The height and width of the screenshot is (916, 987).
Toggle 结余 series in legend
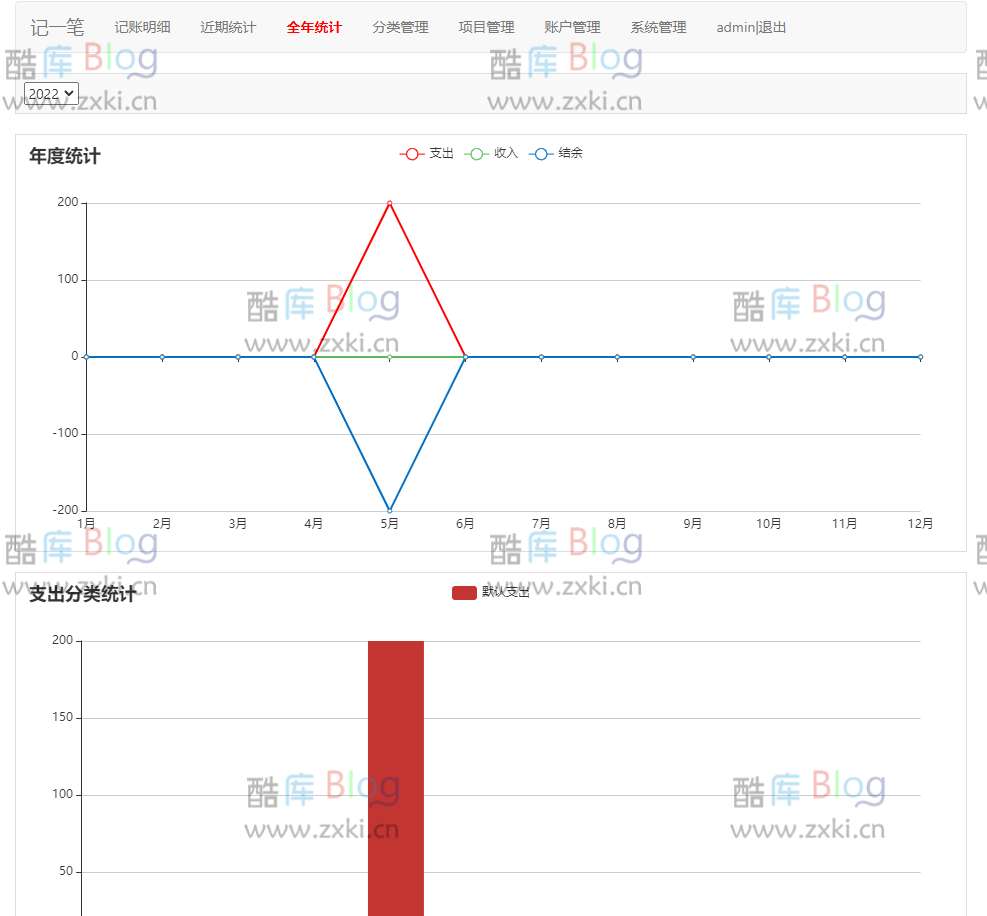point(556,154)
